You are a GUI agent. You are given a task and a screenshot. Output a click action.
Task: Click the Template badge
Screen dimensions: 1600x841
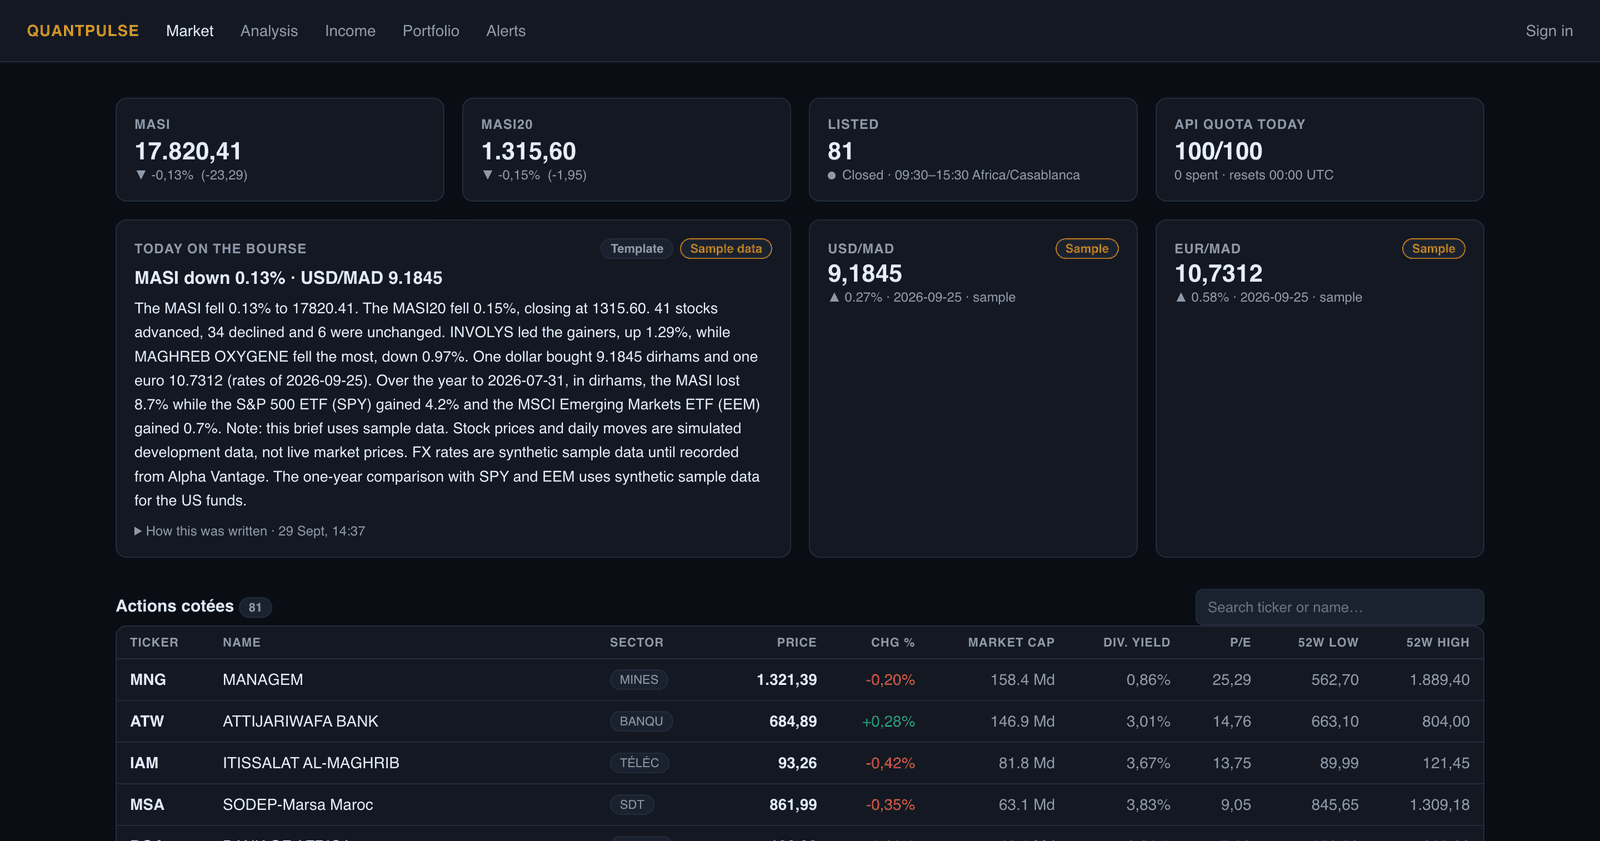coord(637,249)
